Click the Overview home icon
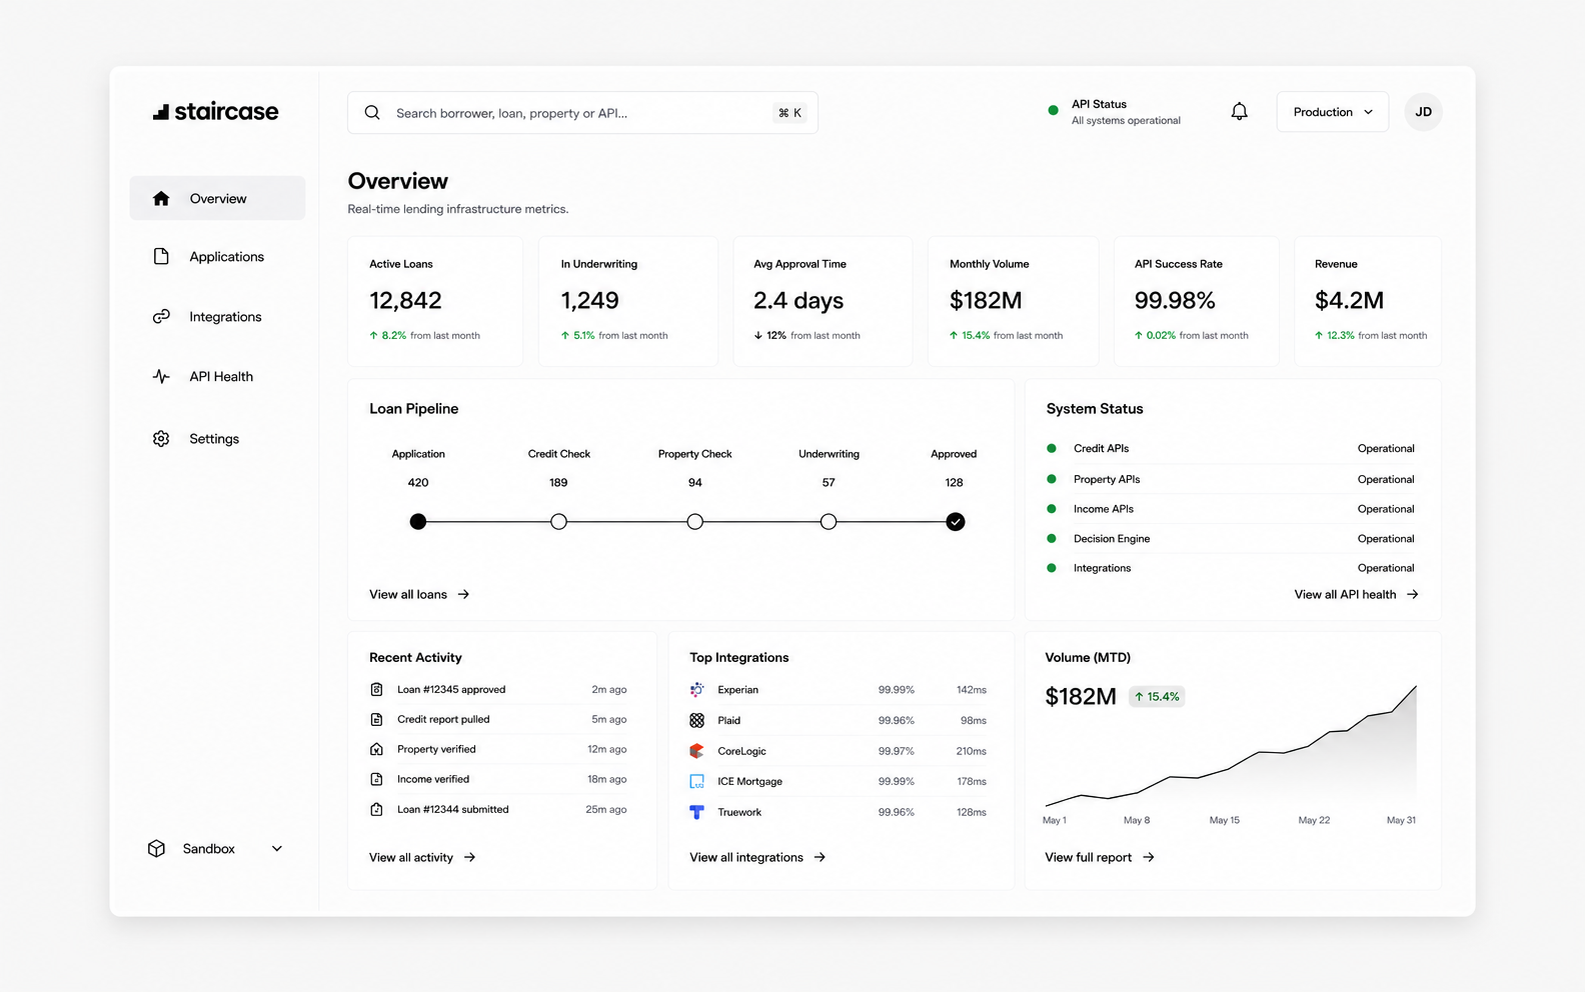1585x992 pixels. tap(161, 198)
